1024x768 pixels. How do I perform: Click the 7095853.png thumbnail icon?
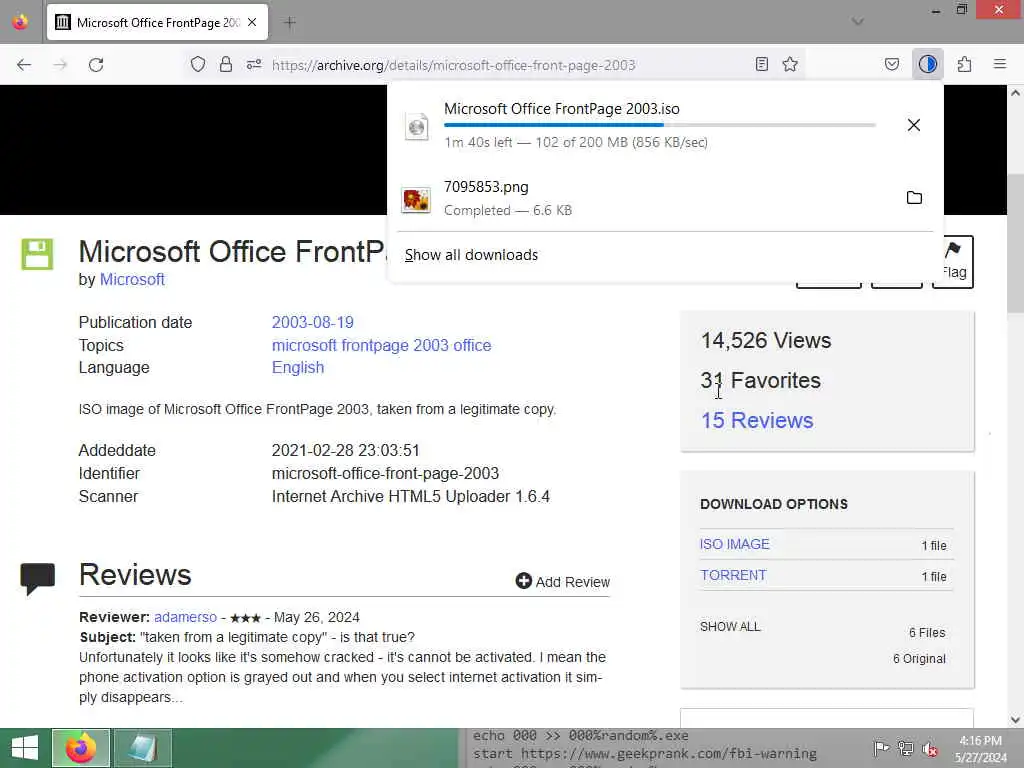[416, 199]
